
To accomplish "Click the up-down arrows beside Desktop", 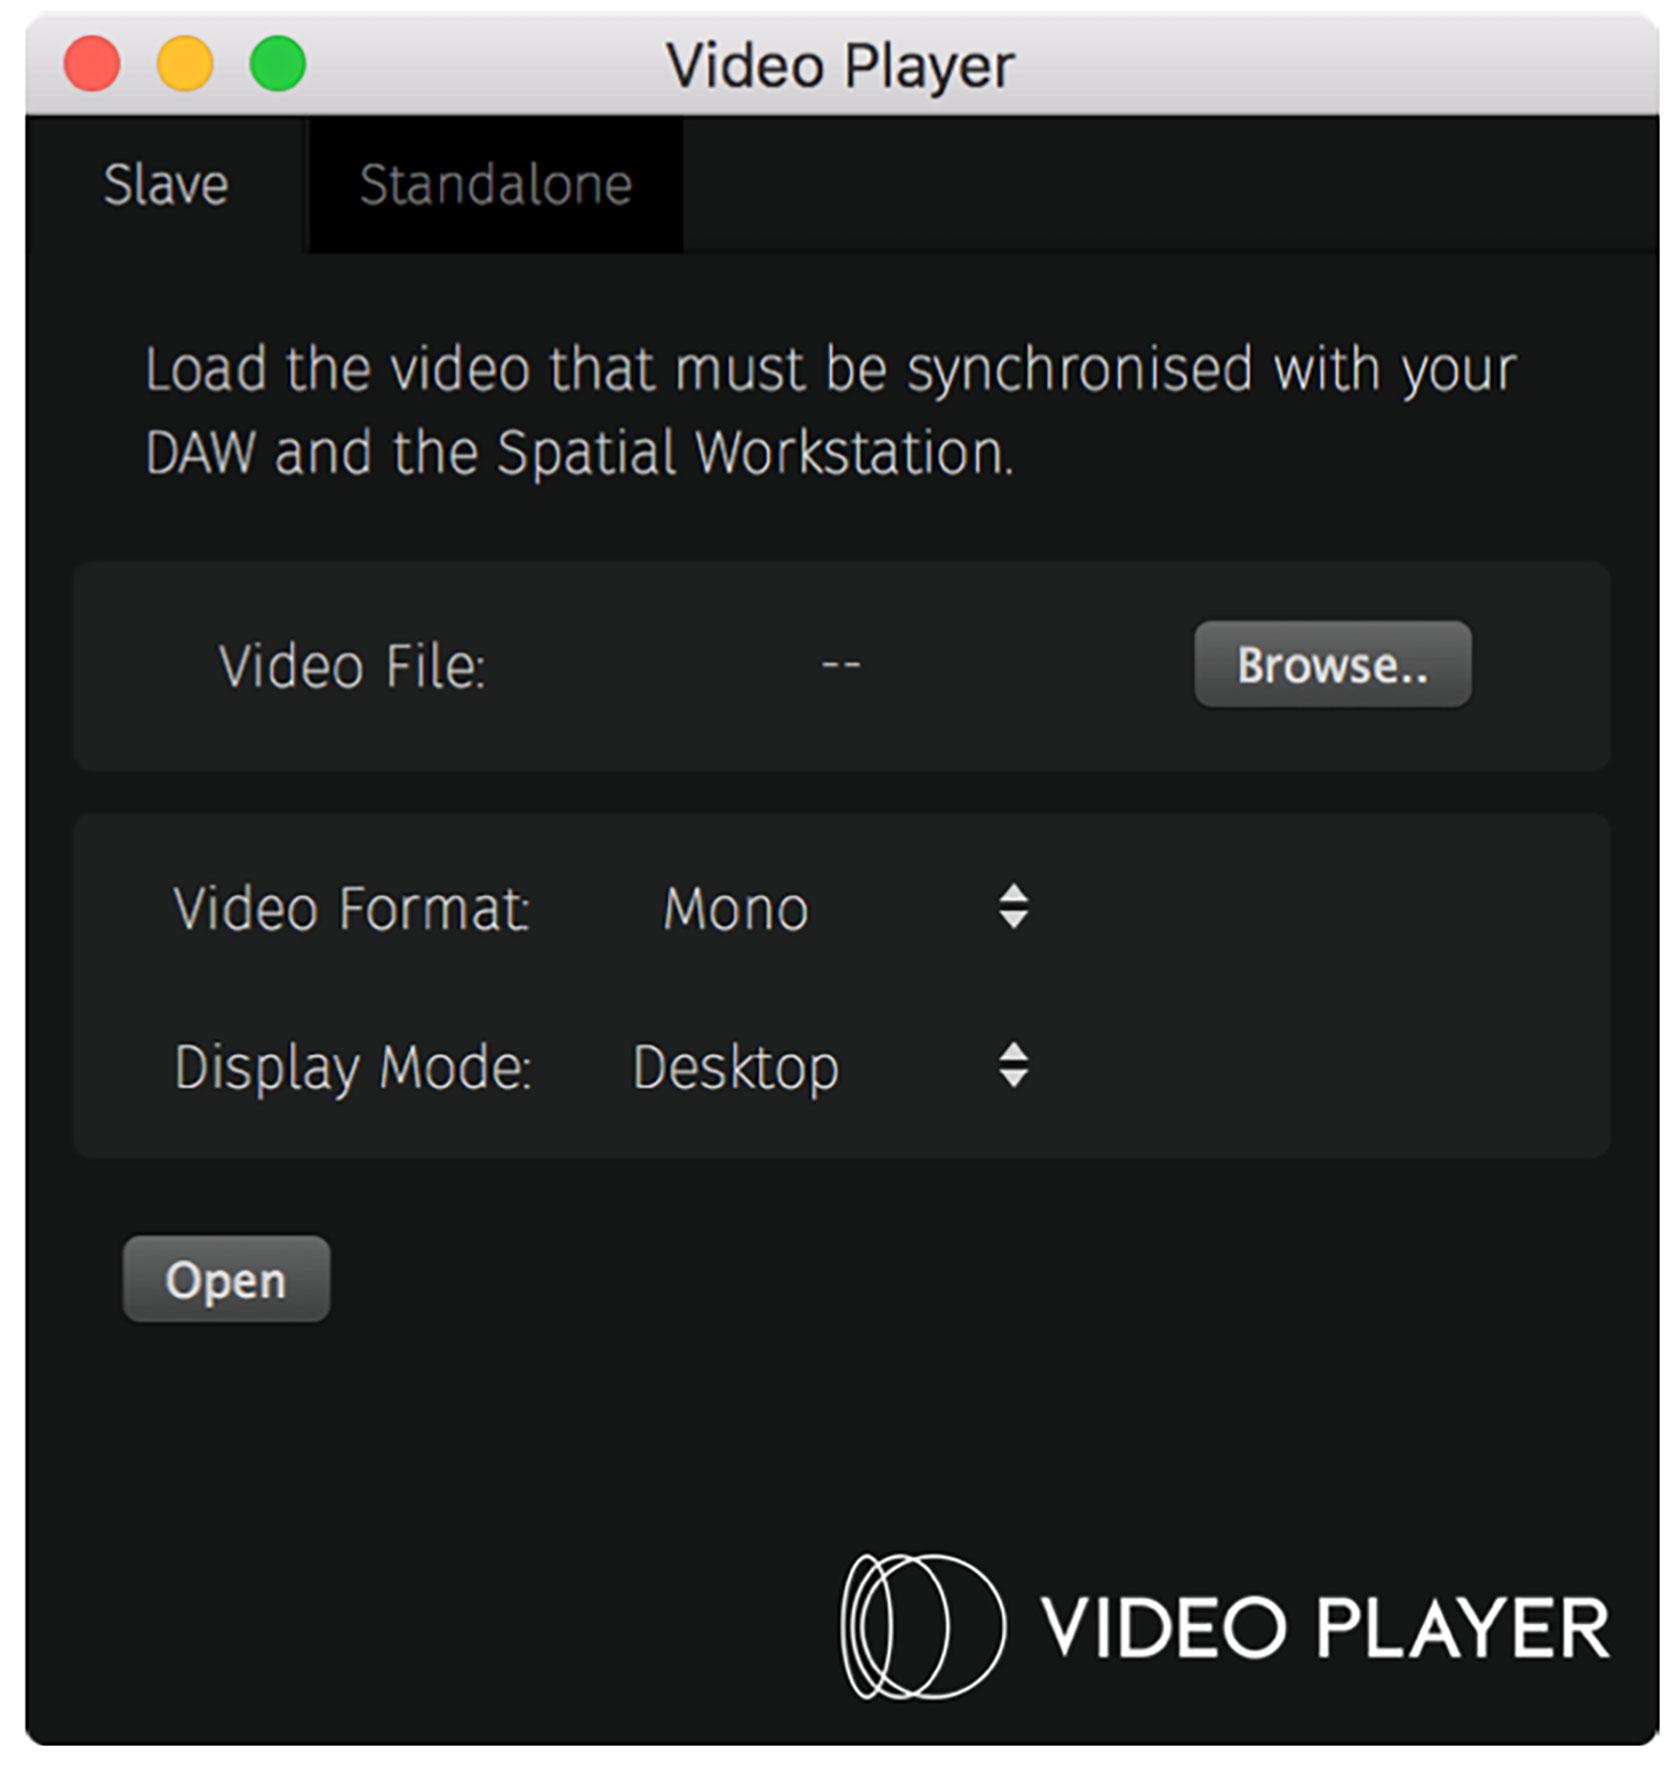I will click(1013, 1066).
